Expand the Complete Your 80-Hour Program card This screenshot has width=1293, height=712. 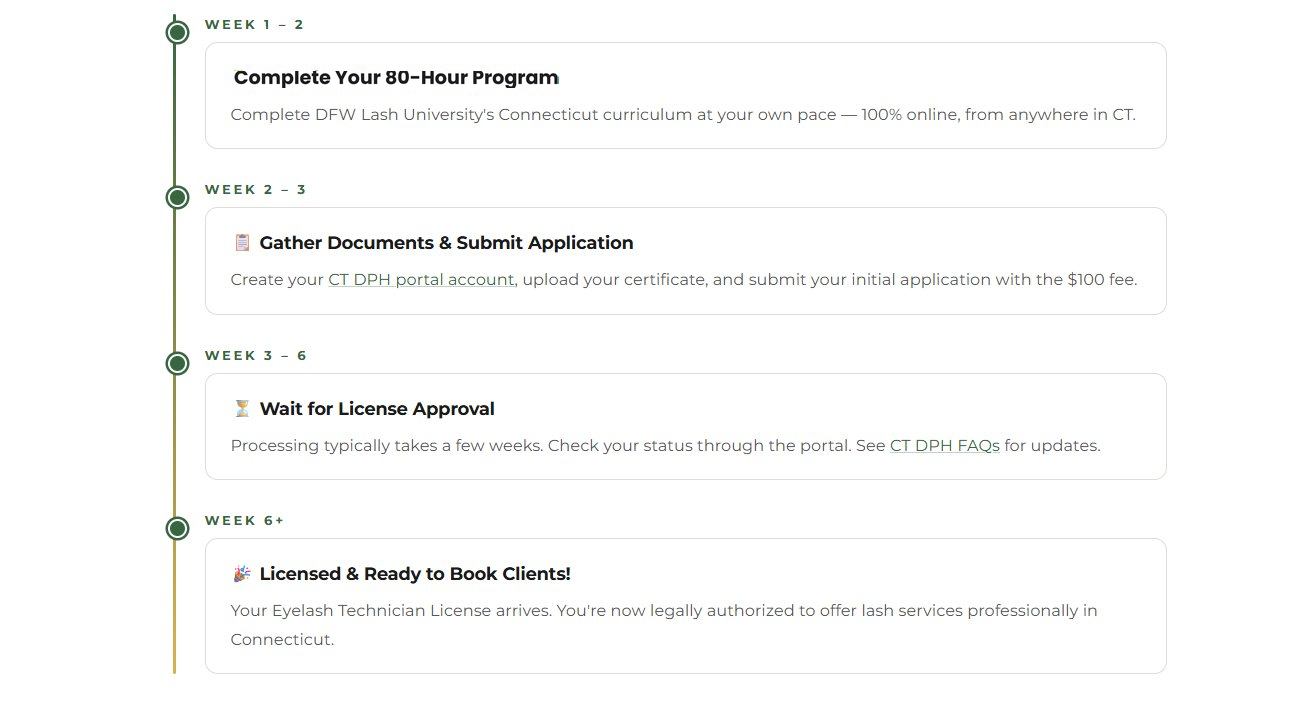[x=685, y=94]
